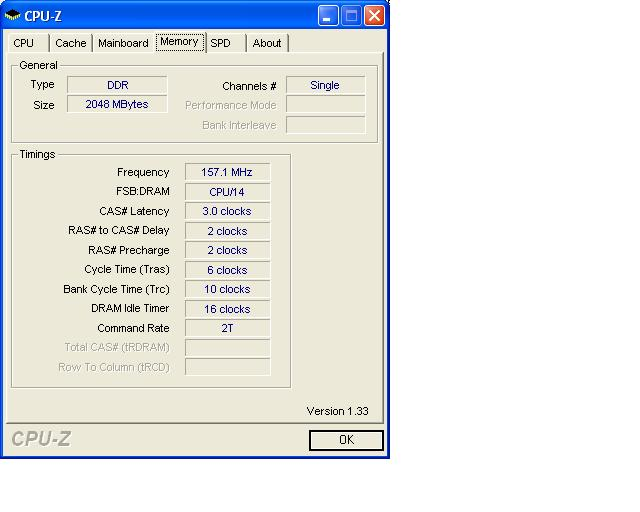
Task: Click the DRAM Idle Timer label
Action: coord(130,308)
